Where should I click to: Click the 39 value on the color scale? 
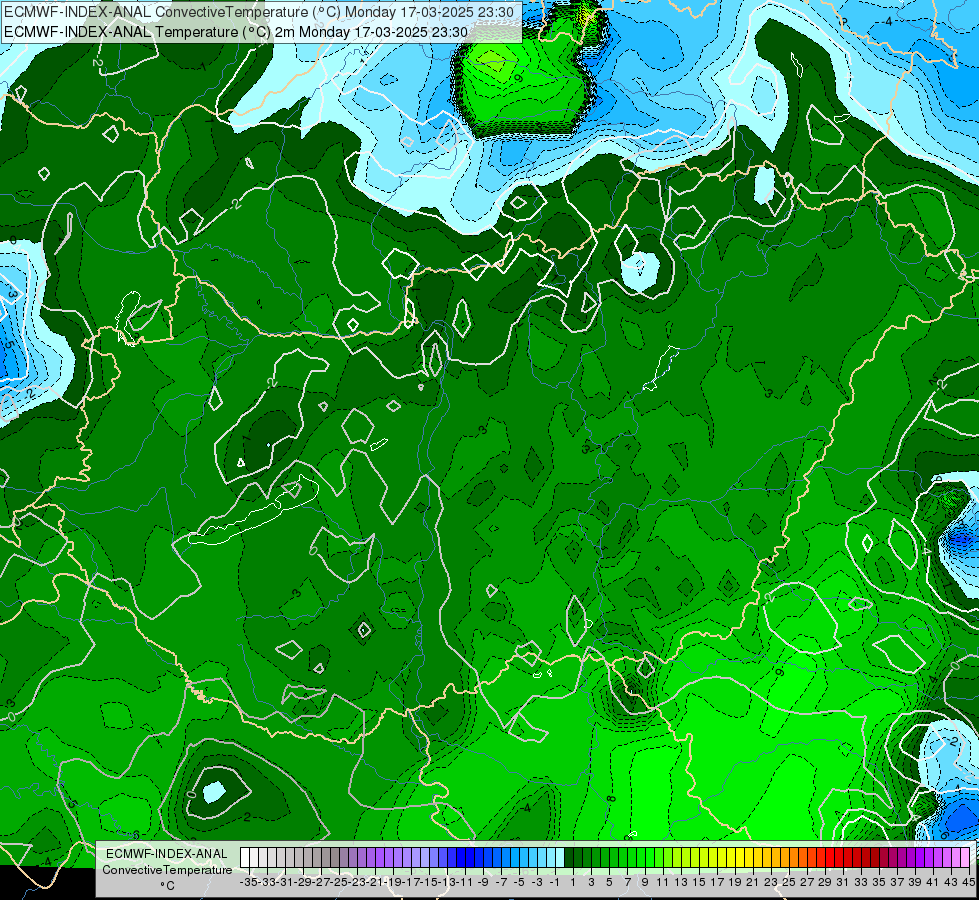pos(914,882)
